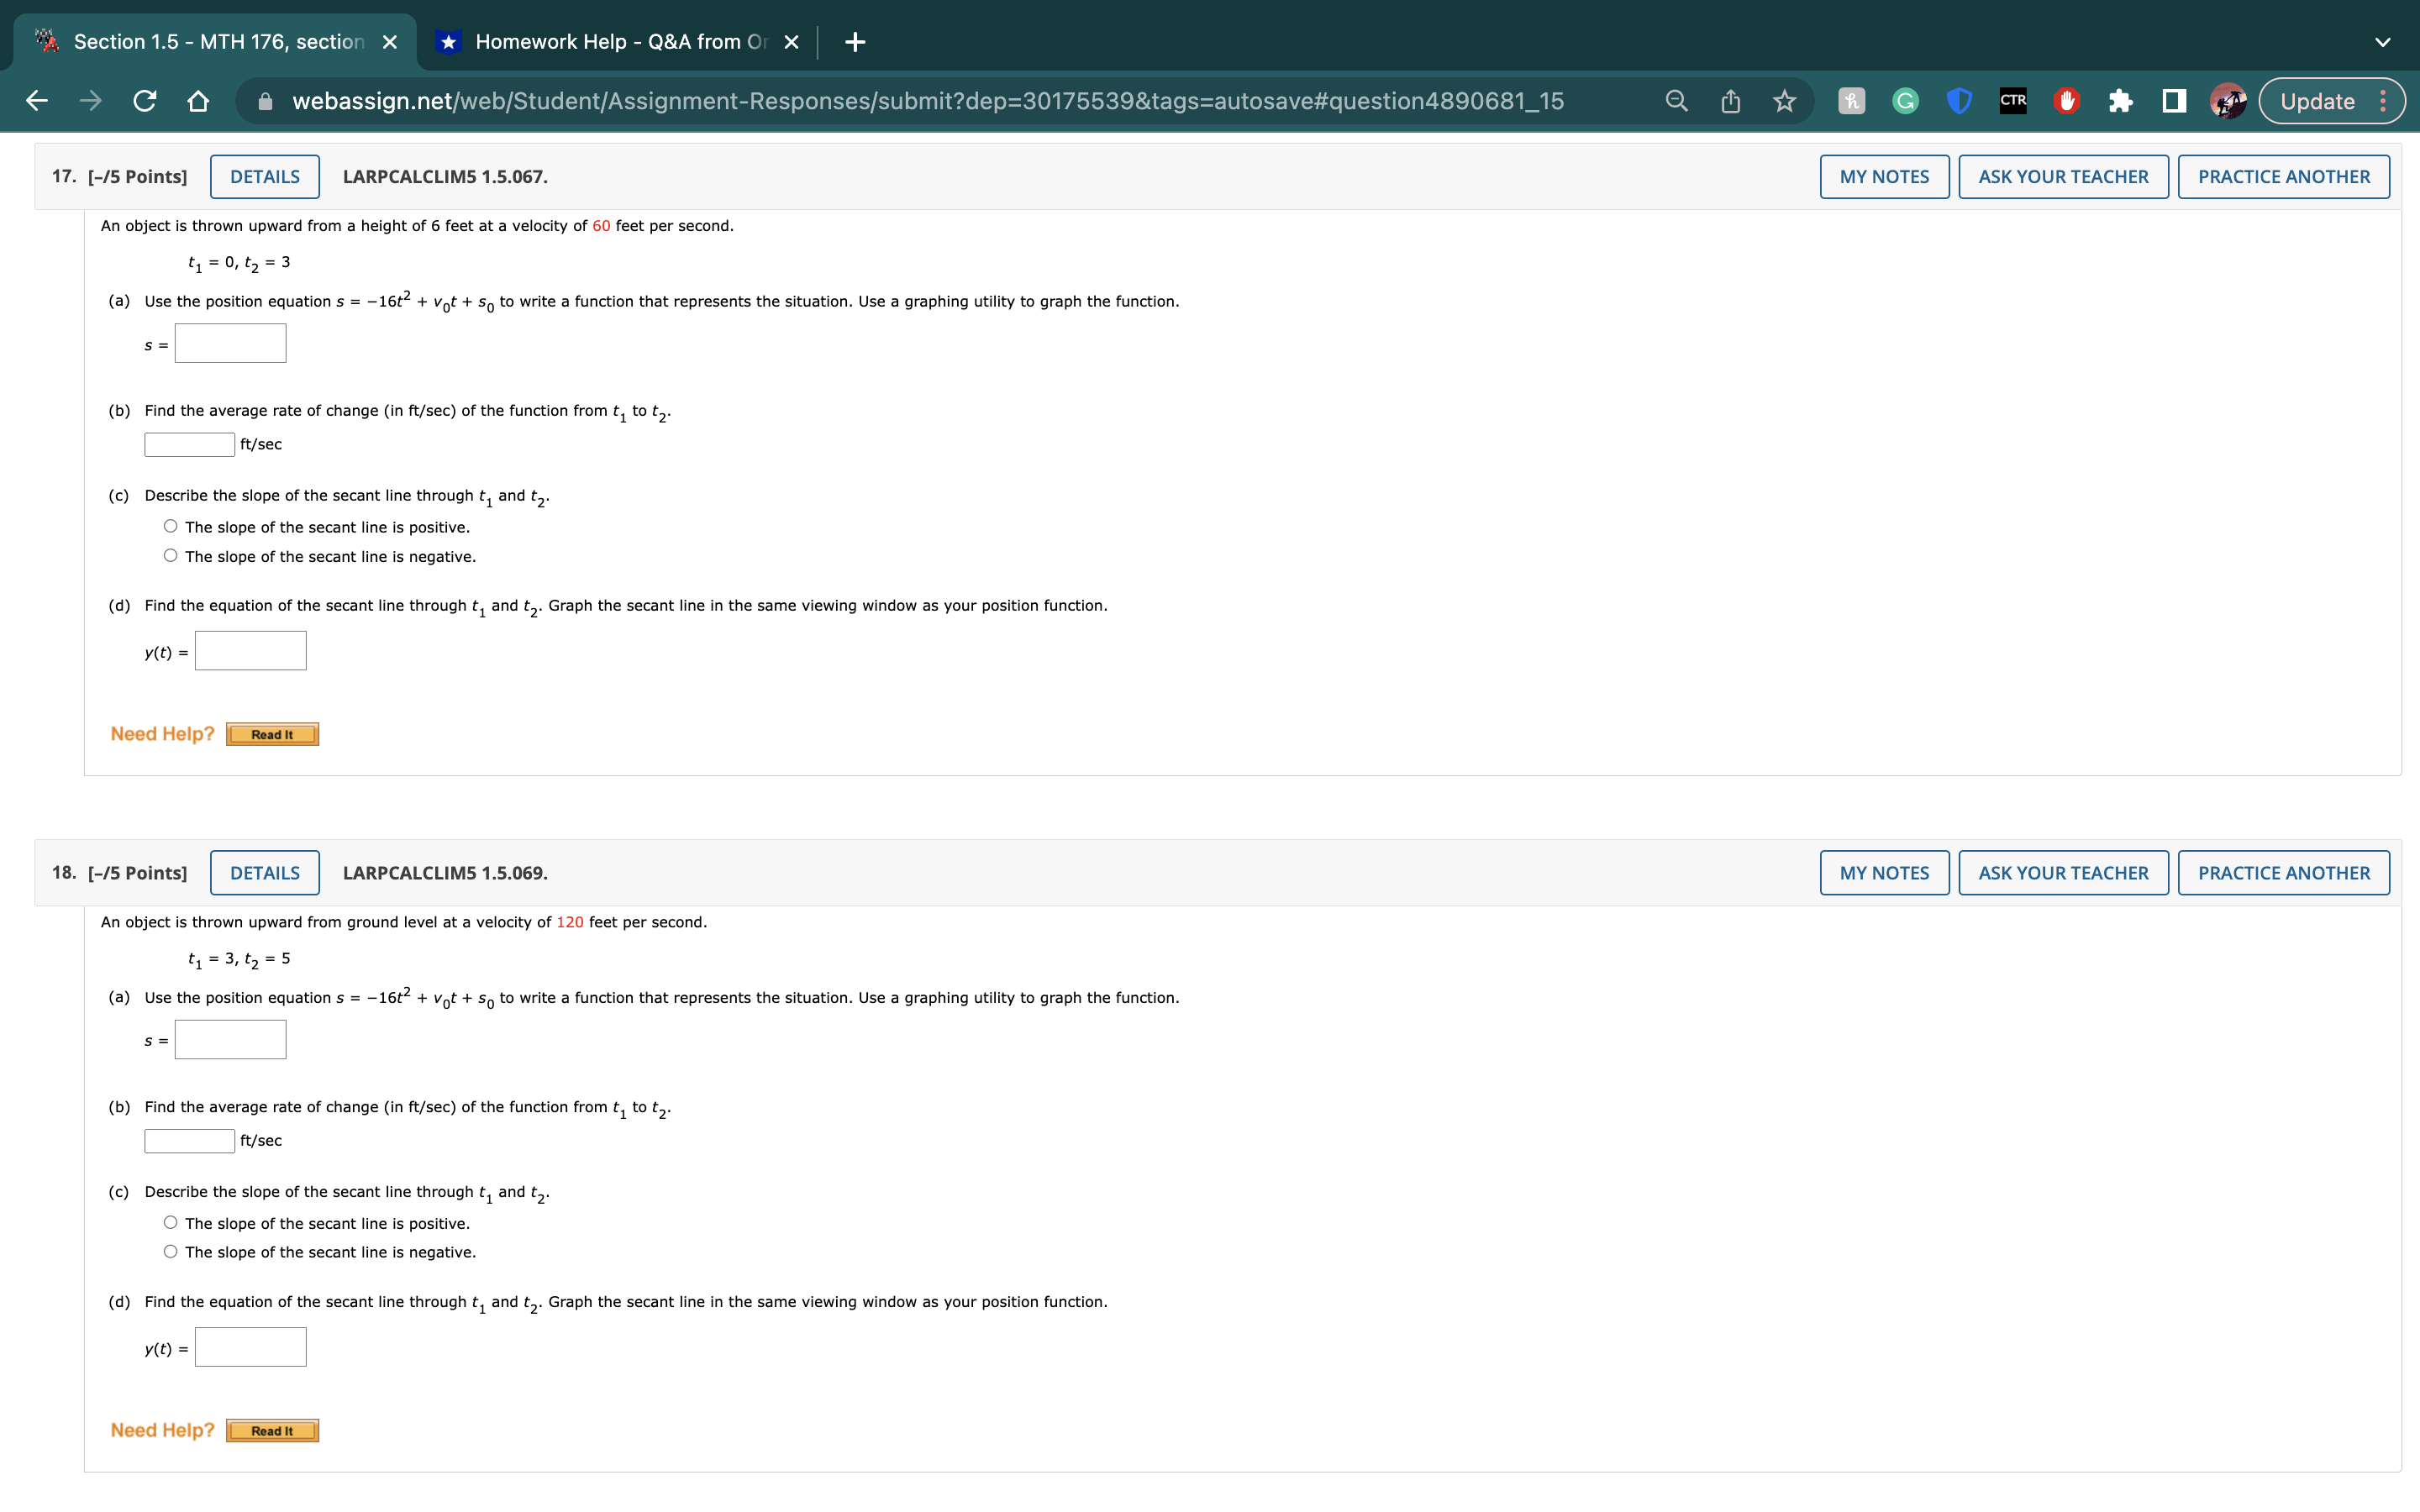
Task: Select positive slope option in question 18
Action: (171, 1223)
